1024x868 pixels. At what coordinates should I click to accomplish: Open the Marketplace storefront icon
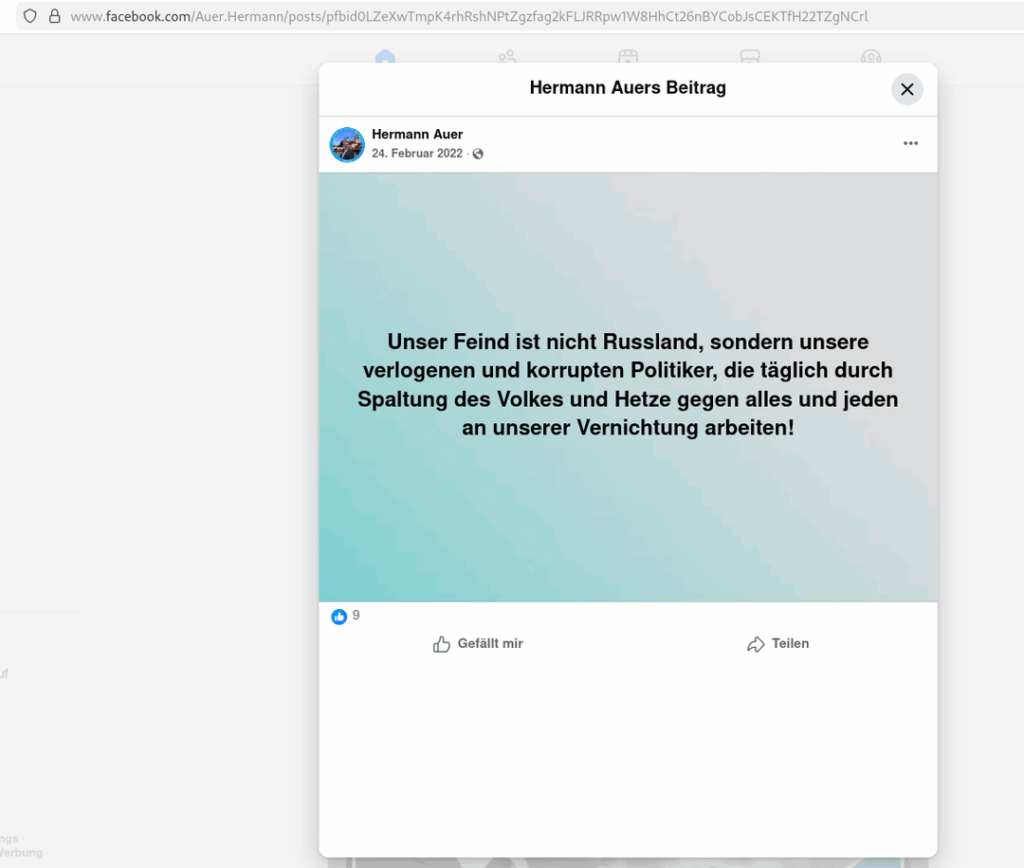click(x=749, y=57)
